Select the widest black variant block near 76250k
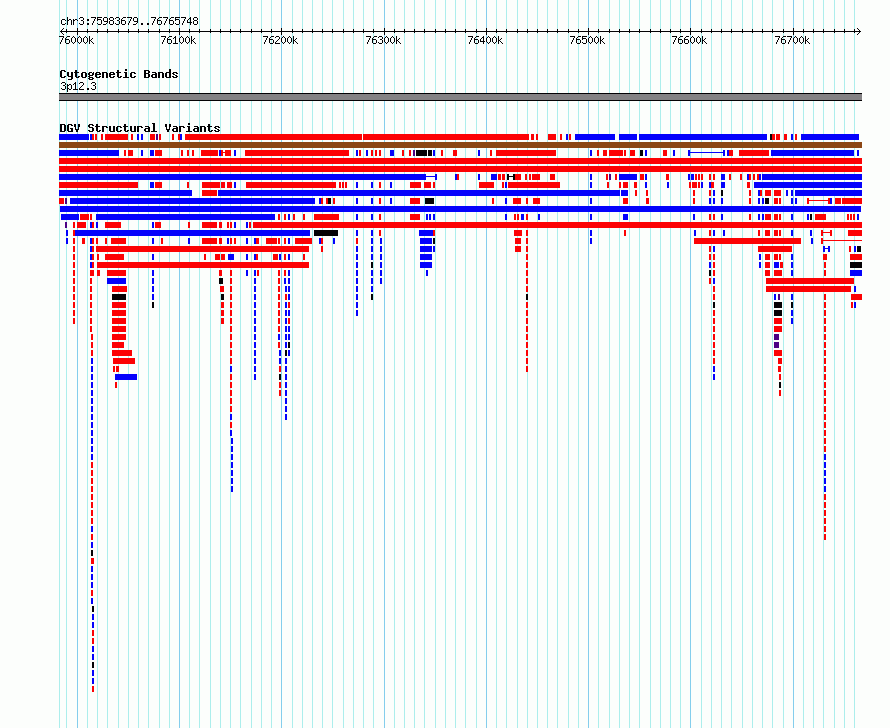 tap(326, 233)
